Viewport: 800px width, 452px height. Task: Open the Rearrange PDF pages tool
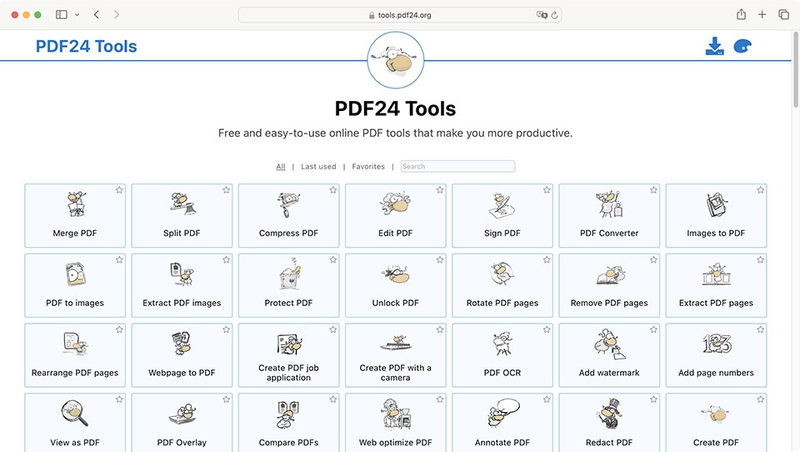coord(75,356)
